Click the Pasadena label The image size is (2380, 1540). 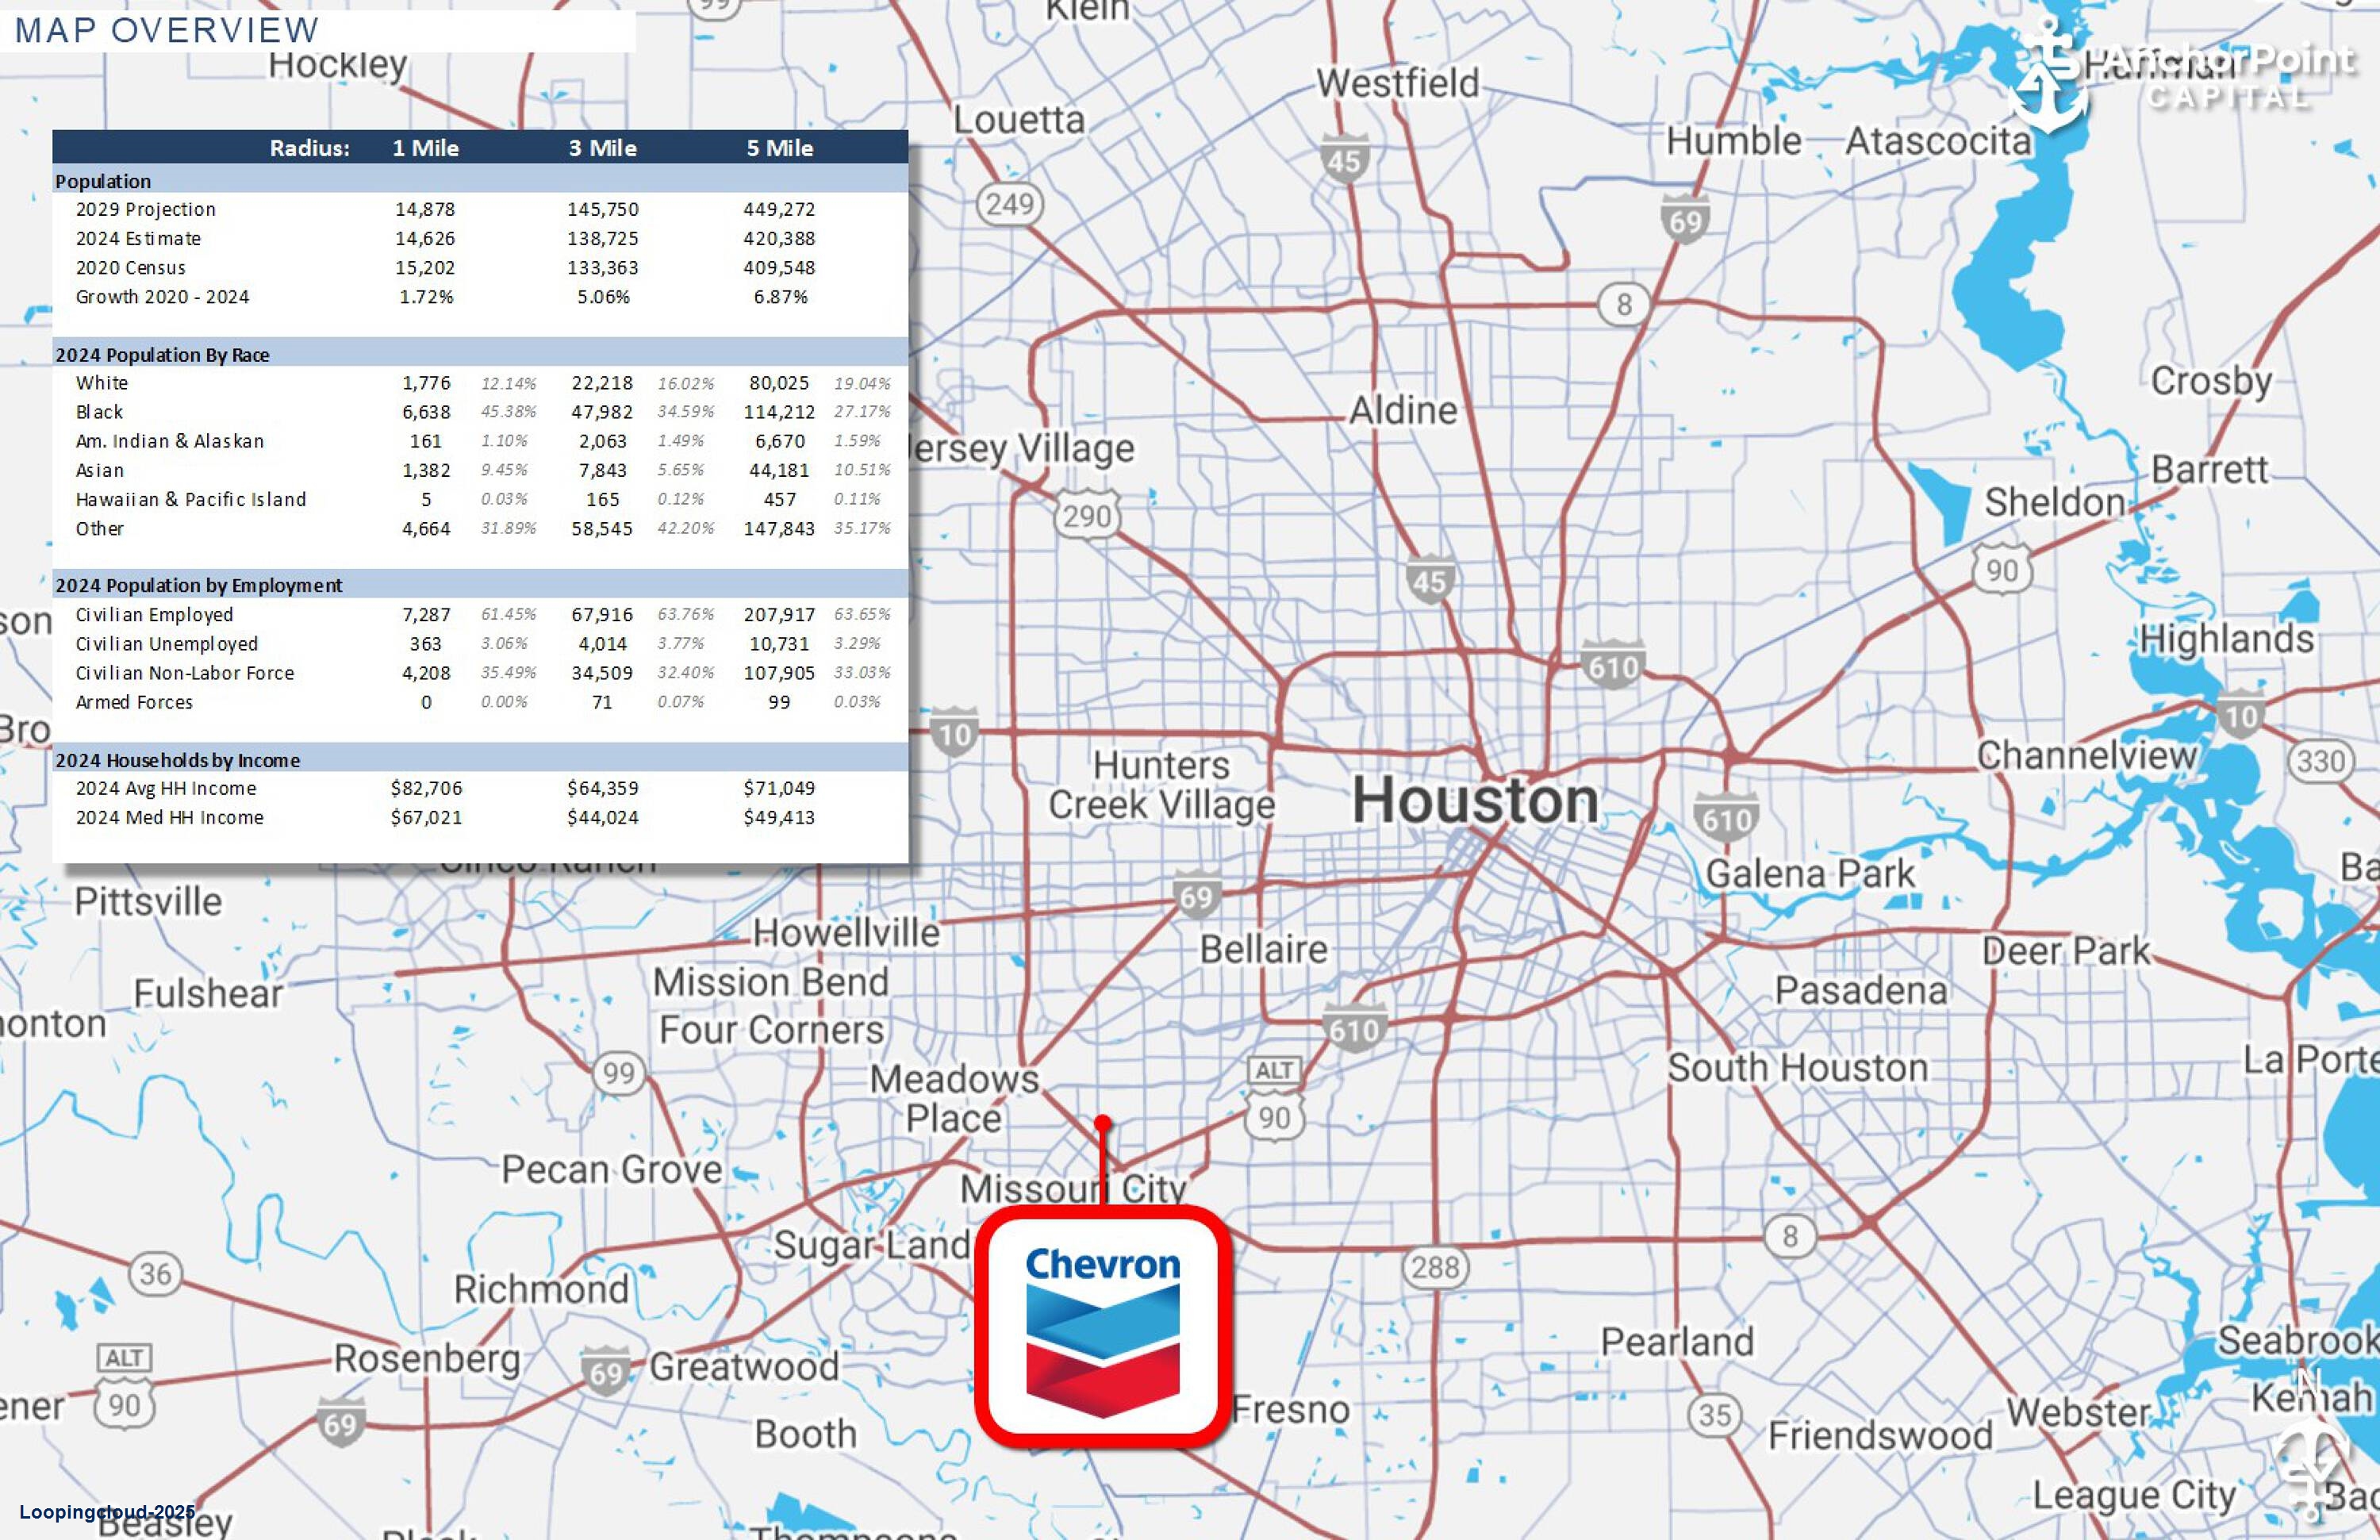pyautogui.click(x=1861, y=991)
